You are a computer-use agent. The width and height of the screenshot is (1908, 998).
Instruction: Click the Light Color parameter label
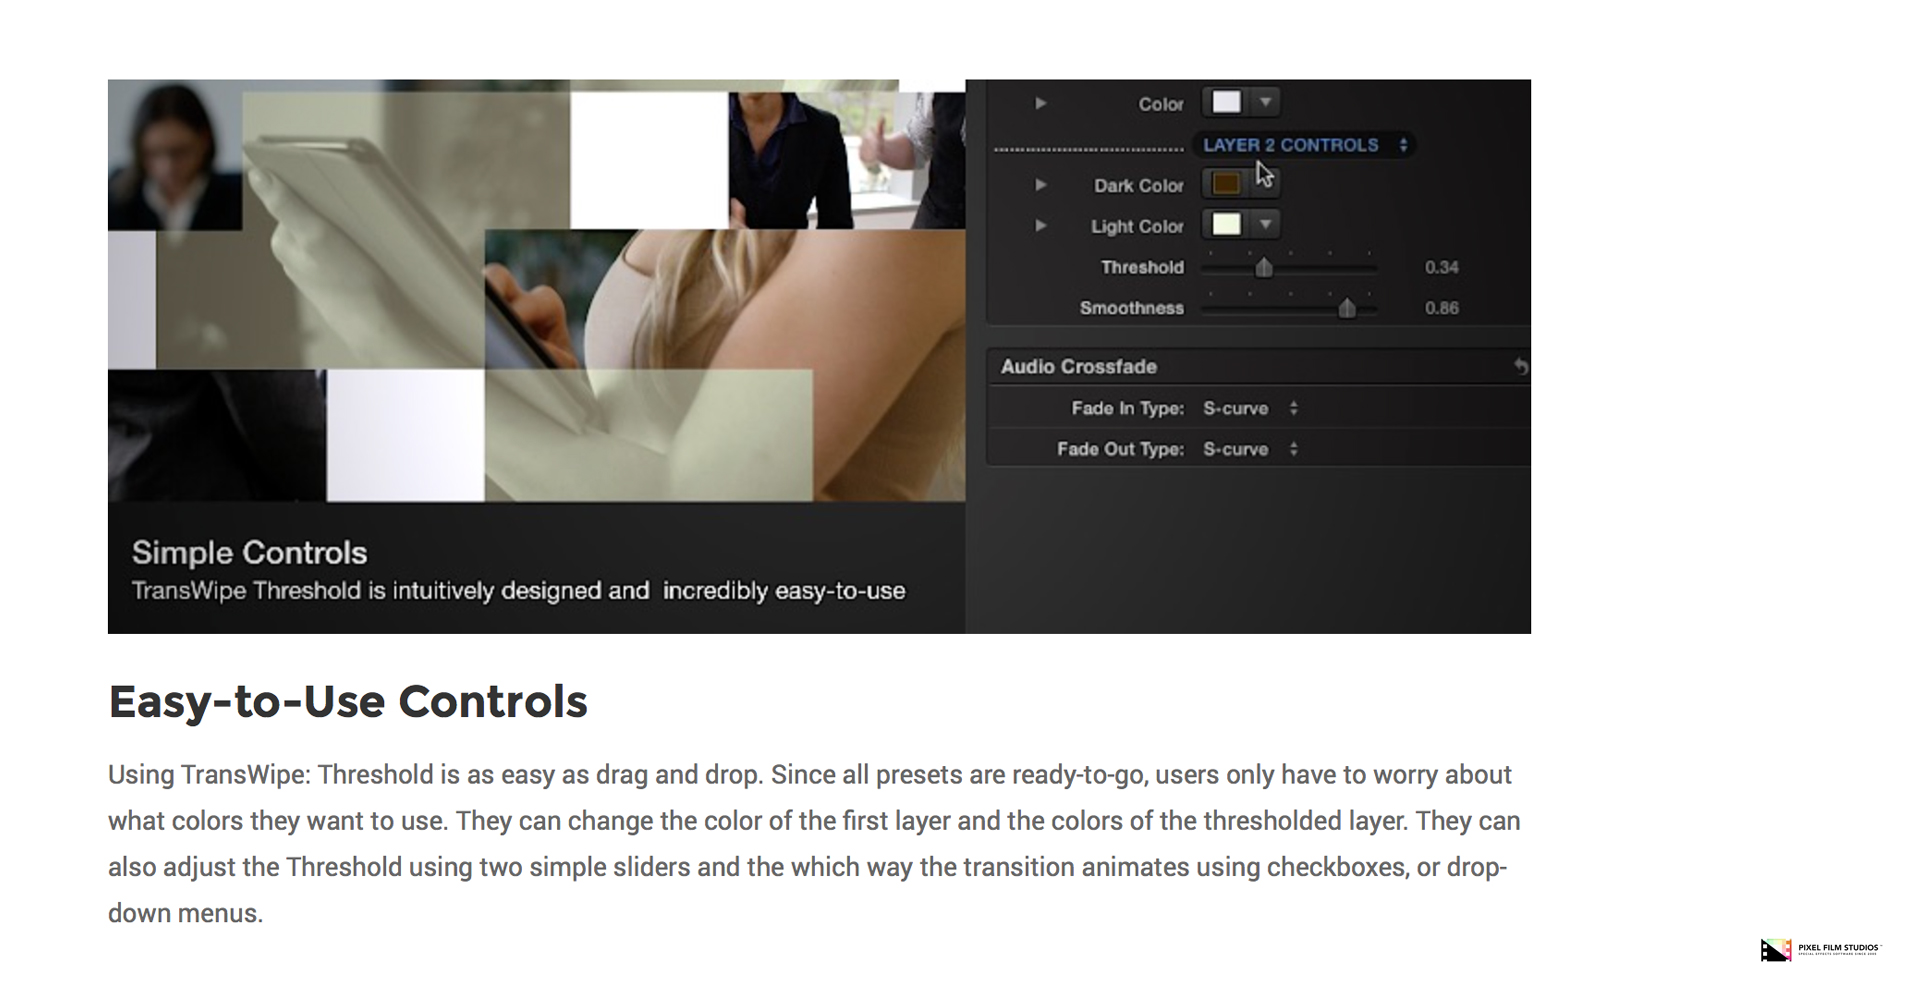click(1137, 227)
